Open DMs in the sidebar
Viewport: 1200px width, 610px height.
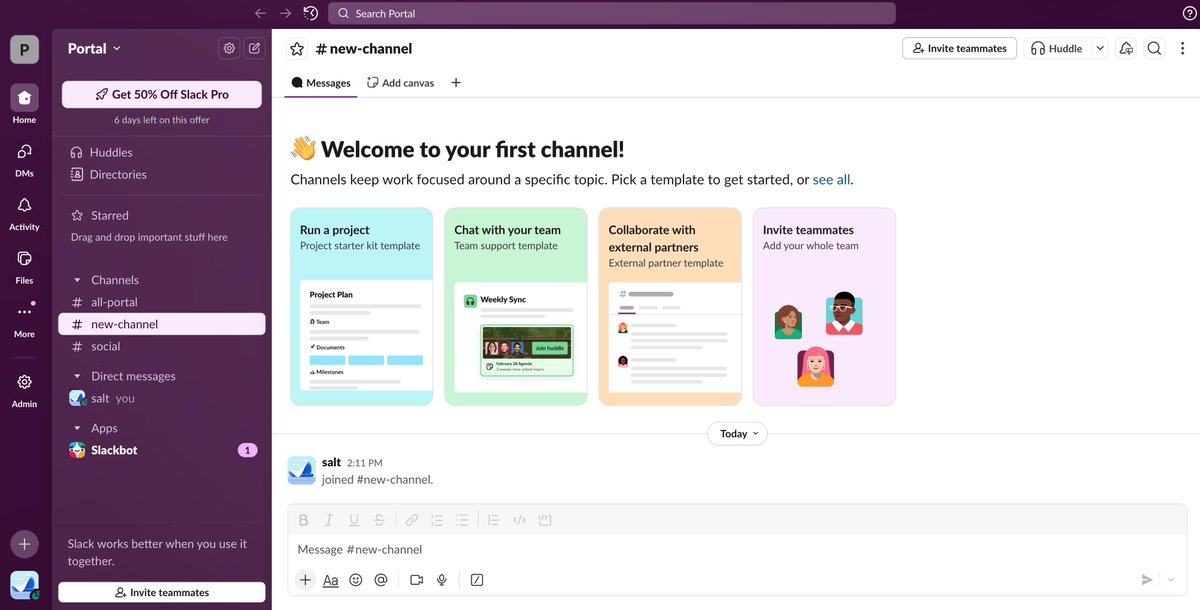coord(24,159)
